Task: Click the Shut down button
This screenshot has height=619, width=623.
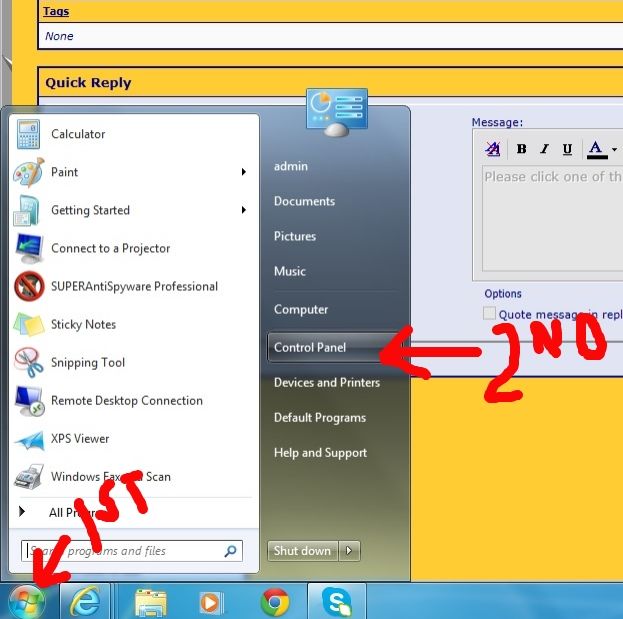Action: tap(303, 551)
